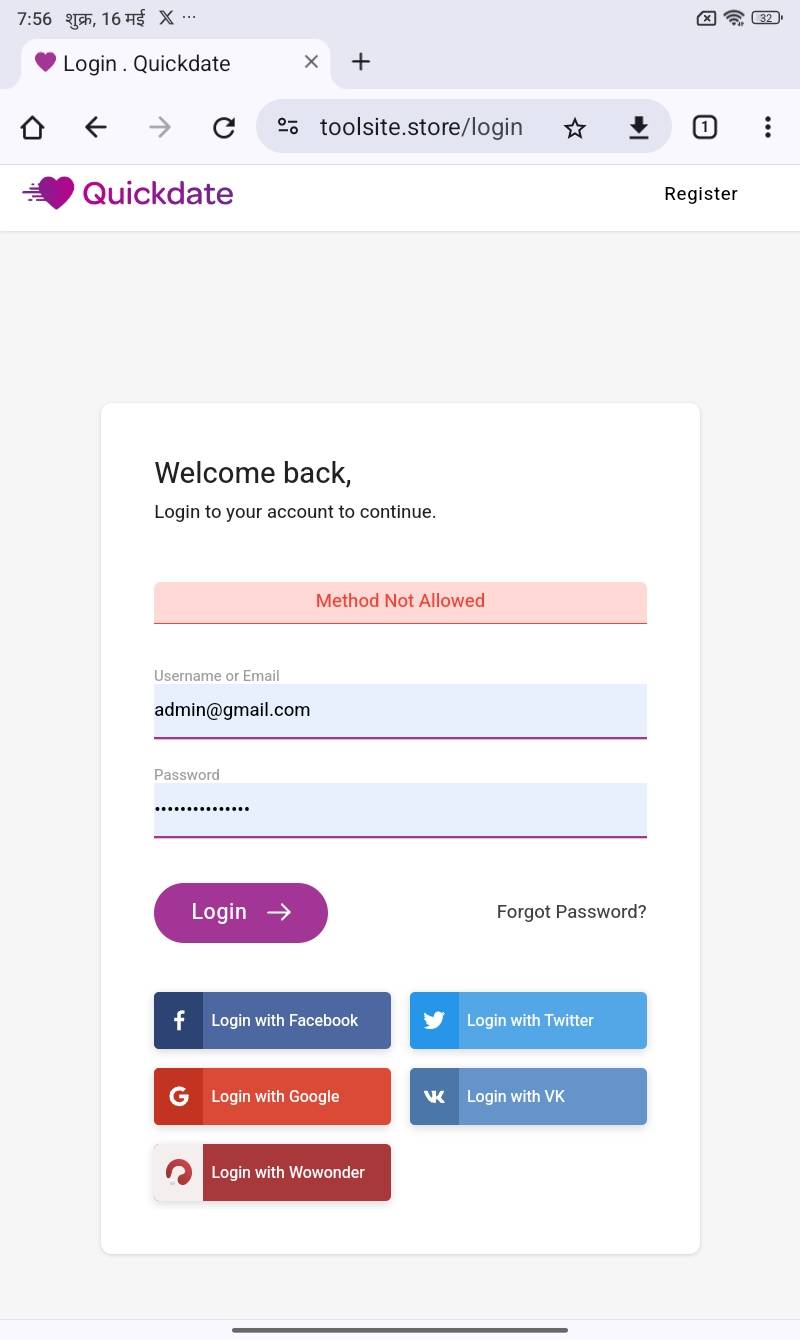Open the downloads icon in toolbar
Image resolution: width=800 pixels, height=1340 pixels.
pos(638,127)
